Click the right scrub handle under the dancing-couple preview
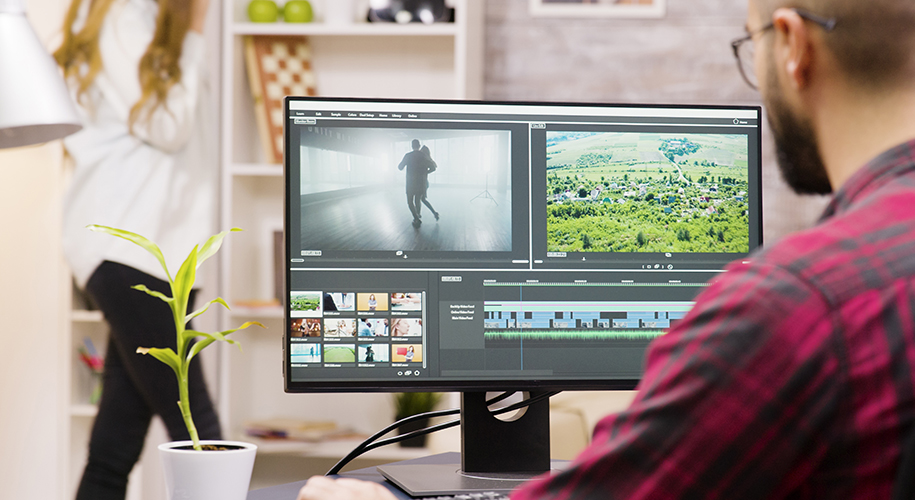The width and height of the screenshot is (915, 500). coord(521,261)
